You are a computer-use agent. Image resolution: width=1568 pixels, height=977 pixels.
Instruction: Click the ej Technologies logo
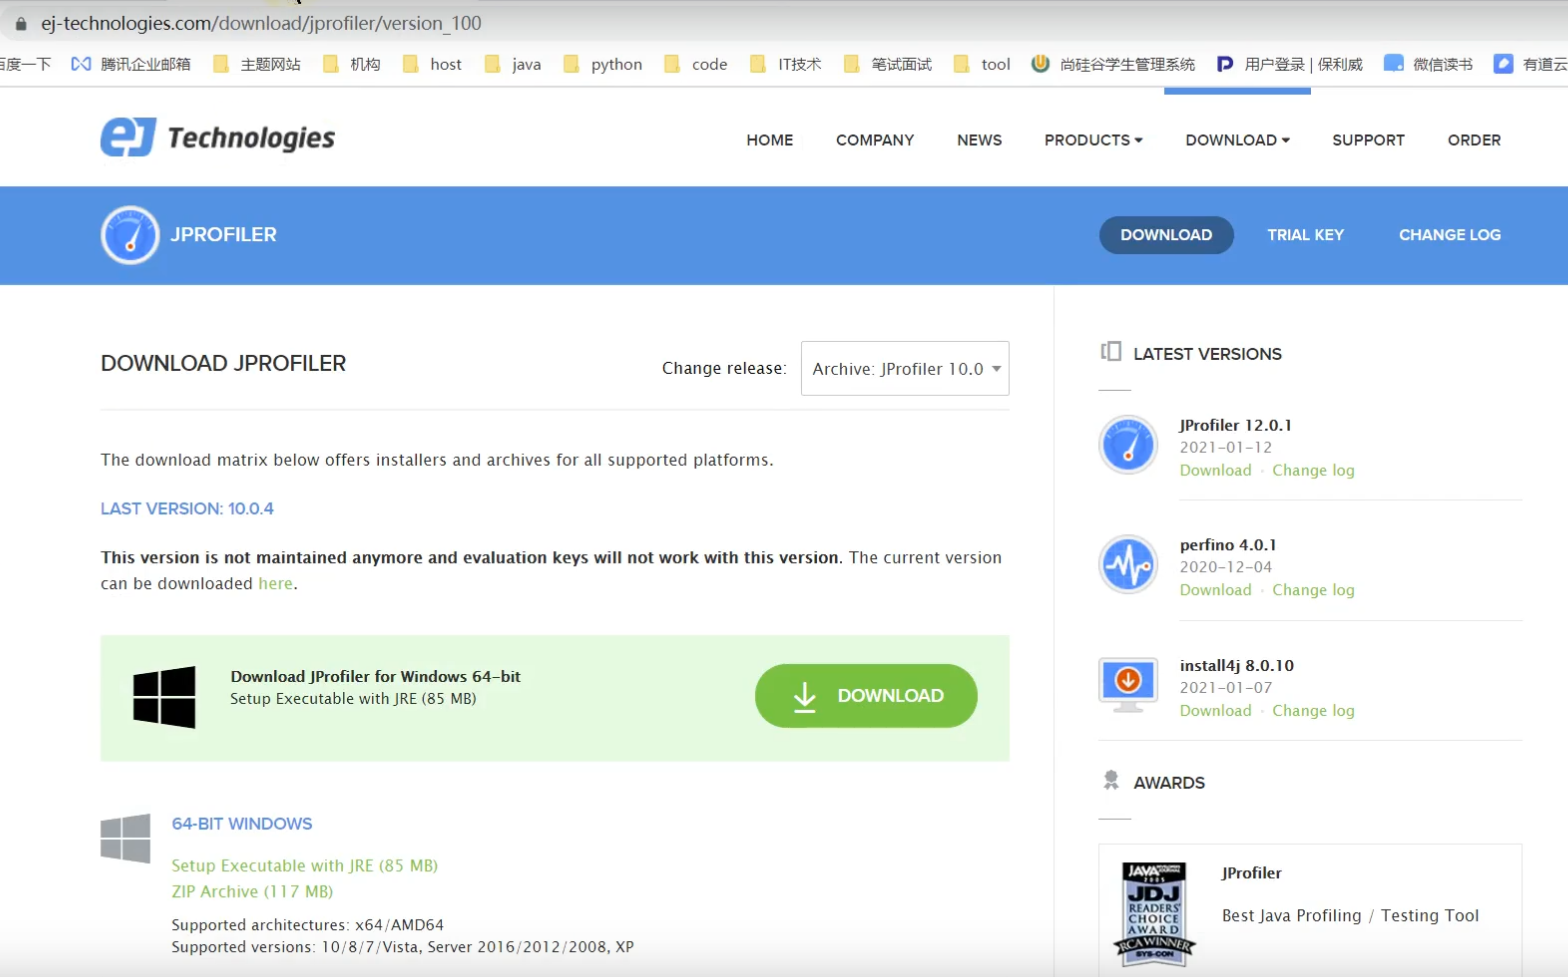click(x=218, y=138)
